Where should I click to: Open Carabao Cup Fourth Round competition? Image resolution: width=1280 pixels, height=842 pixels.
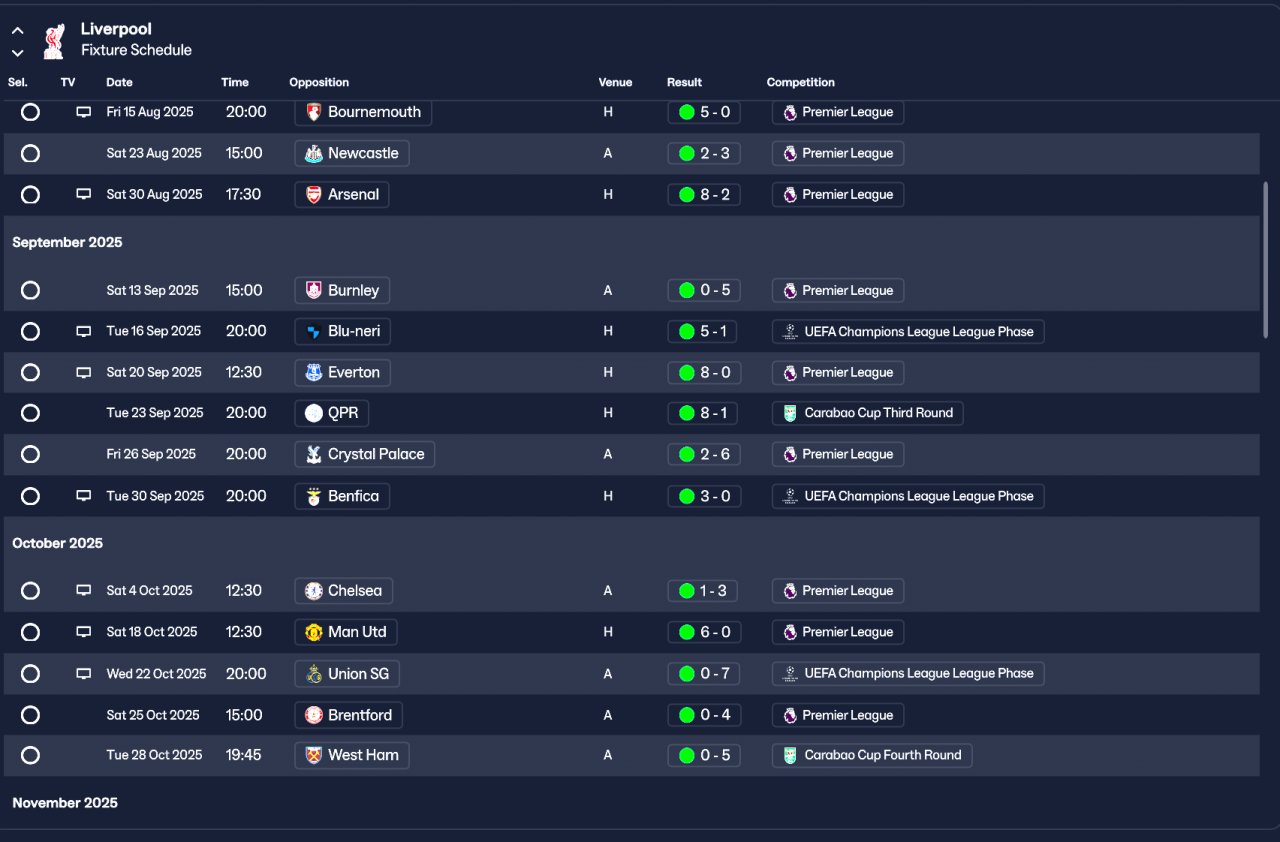(x=871, y=755)
